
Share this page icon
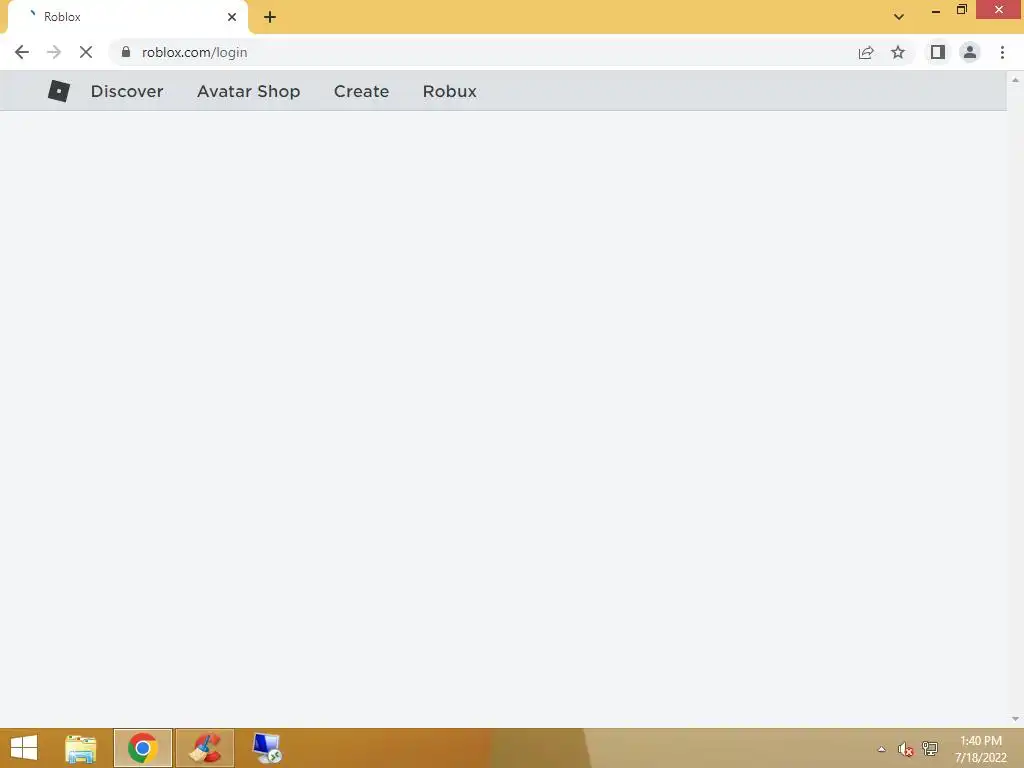866,52
